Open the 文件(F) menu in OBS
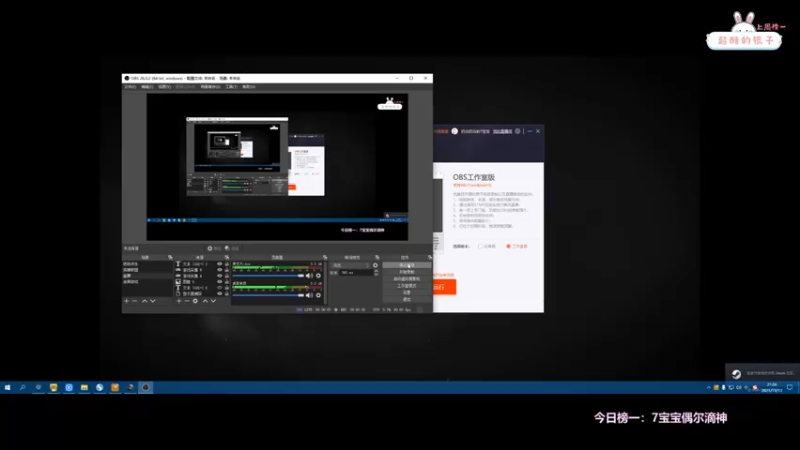Screen dimensions: 800x450 130,87
